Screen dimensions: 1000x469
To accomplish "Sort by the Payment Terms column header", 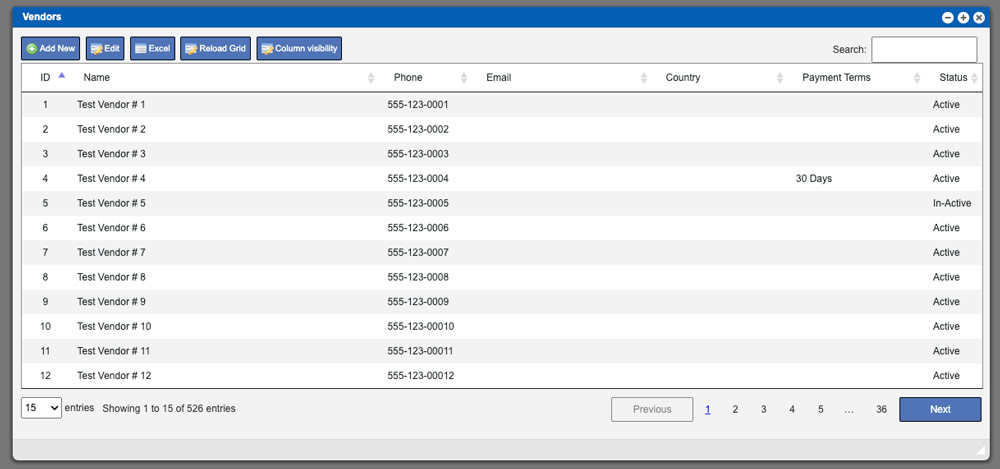I will pyautogui.click(x=836, y=77).
